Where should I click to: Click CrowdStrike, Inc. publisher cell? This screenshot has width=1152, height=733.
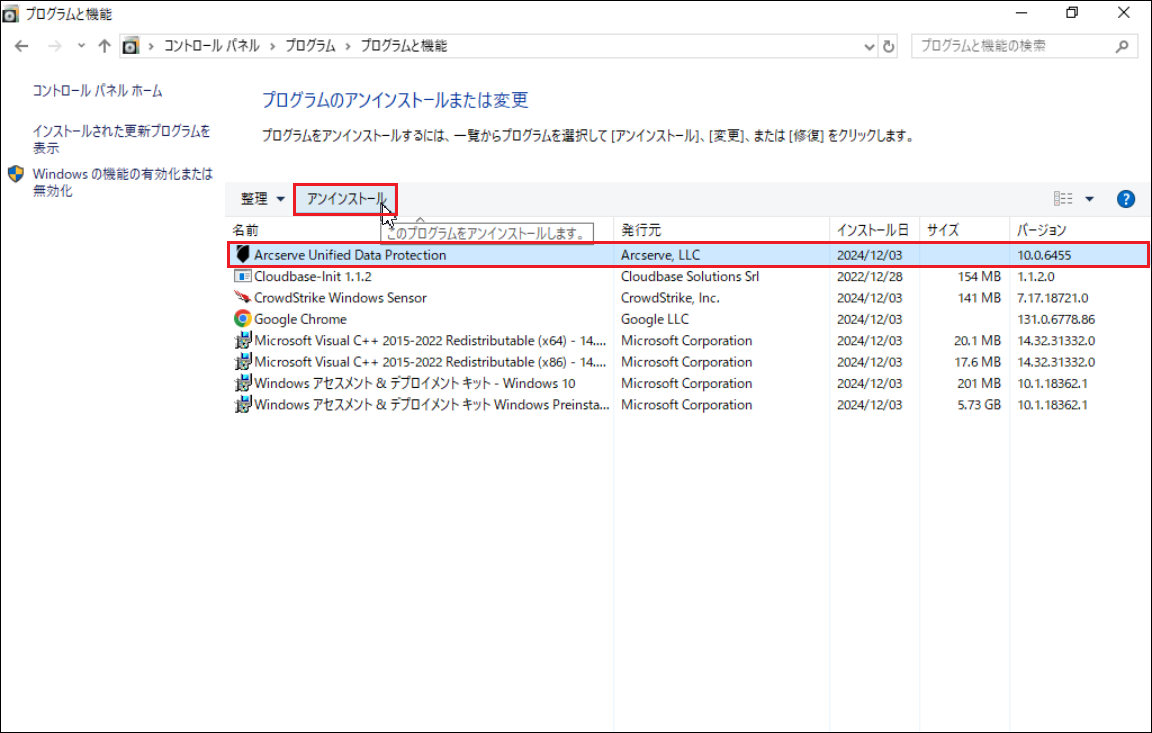tap(669, 298)
